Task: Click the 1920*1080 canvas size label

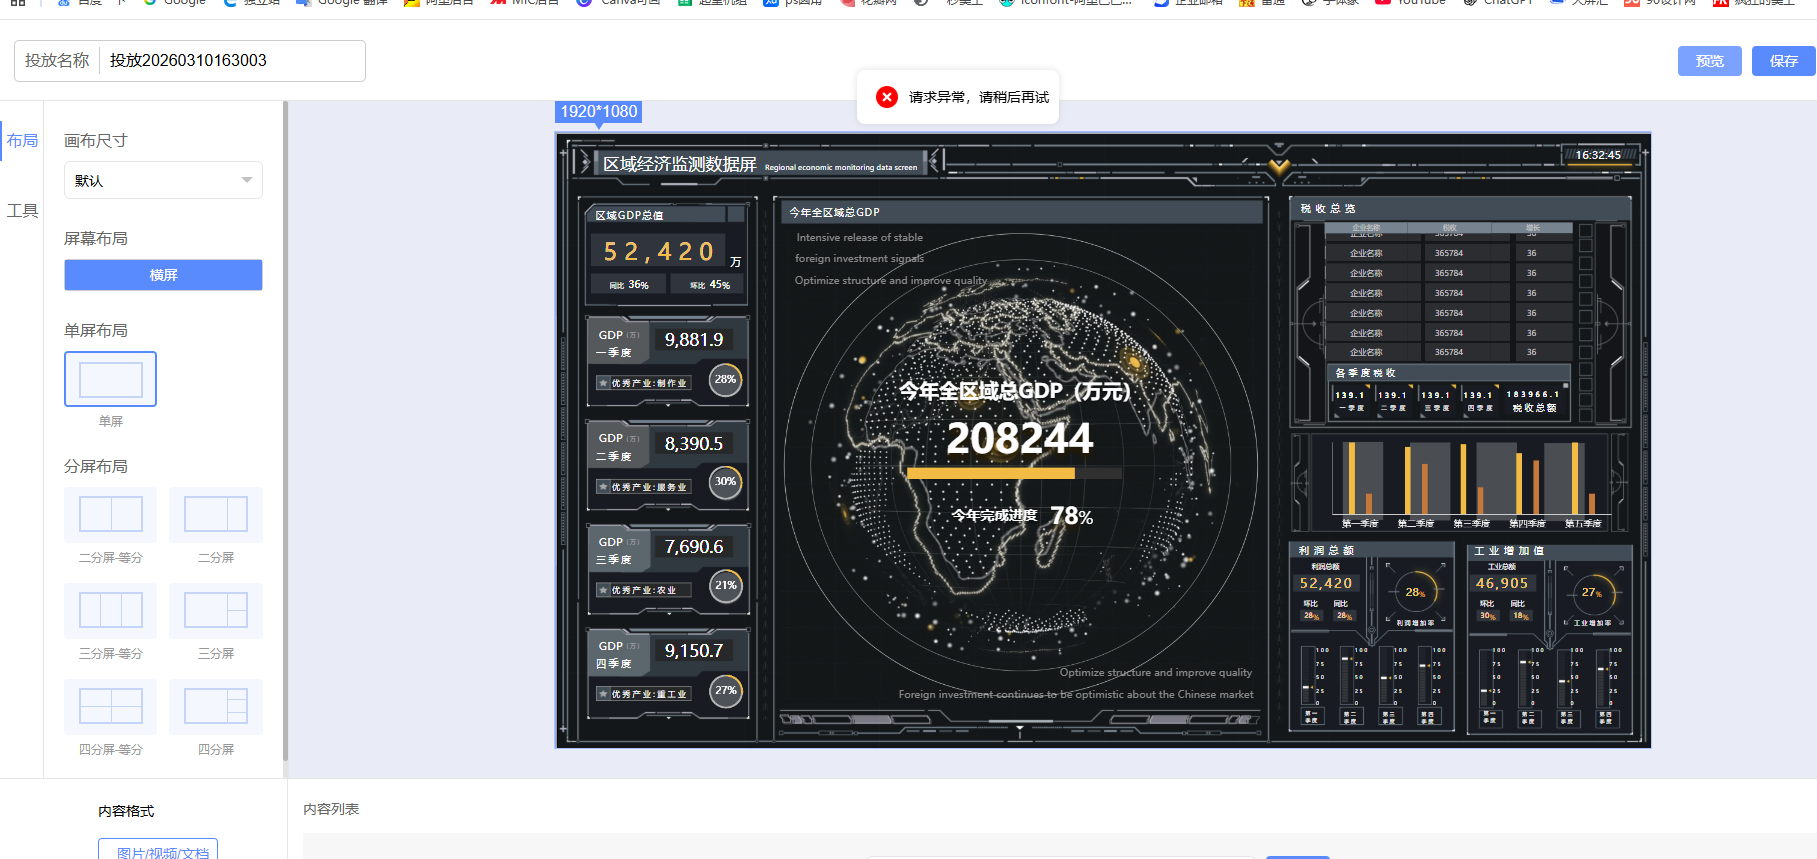Action: point(598,112)
